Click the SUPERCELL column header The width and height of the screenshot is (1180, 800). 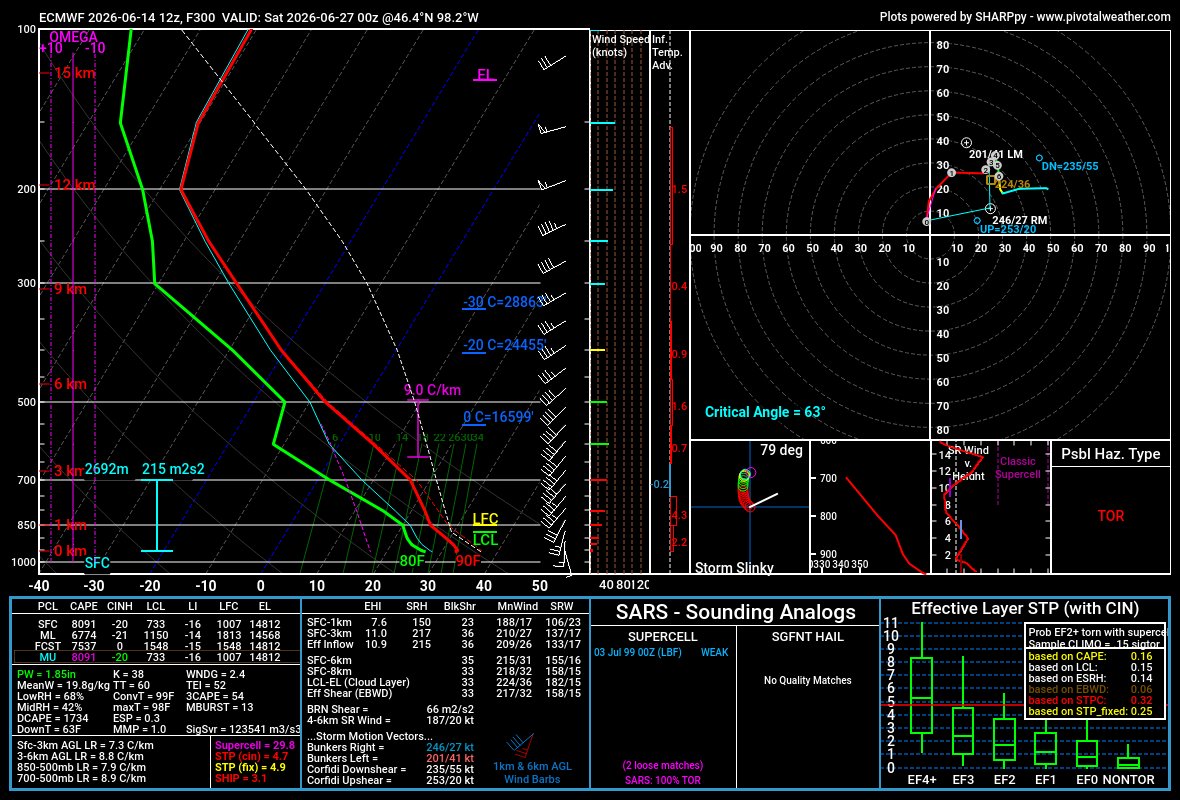pos(662,637)
